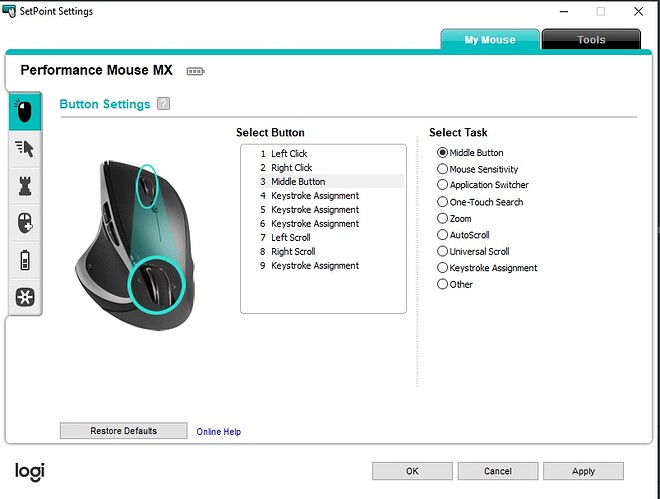Click the Cancel button
Image resolution: width=660 pixels, height=499 pixels.
click(498, 471)
